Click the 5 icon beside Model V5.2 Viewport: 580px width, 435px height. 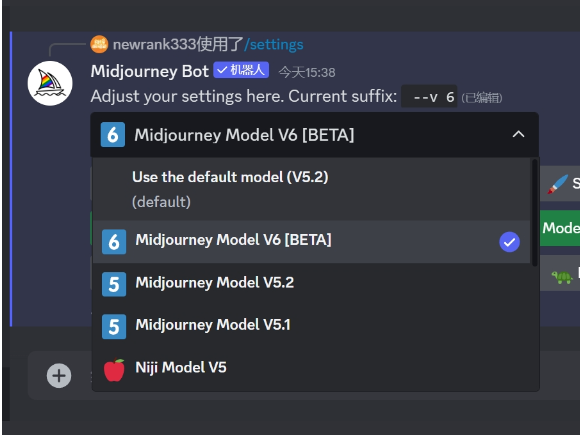pos(114,284)
